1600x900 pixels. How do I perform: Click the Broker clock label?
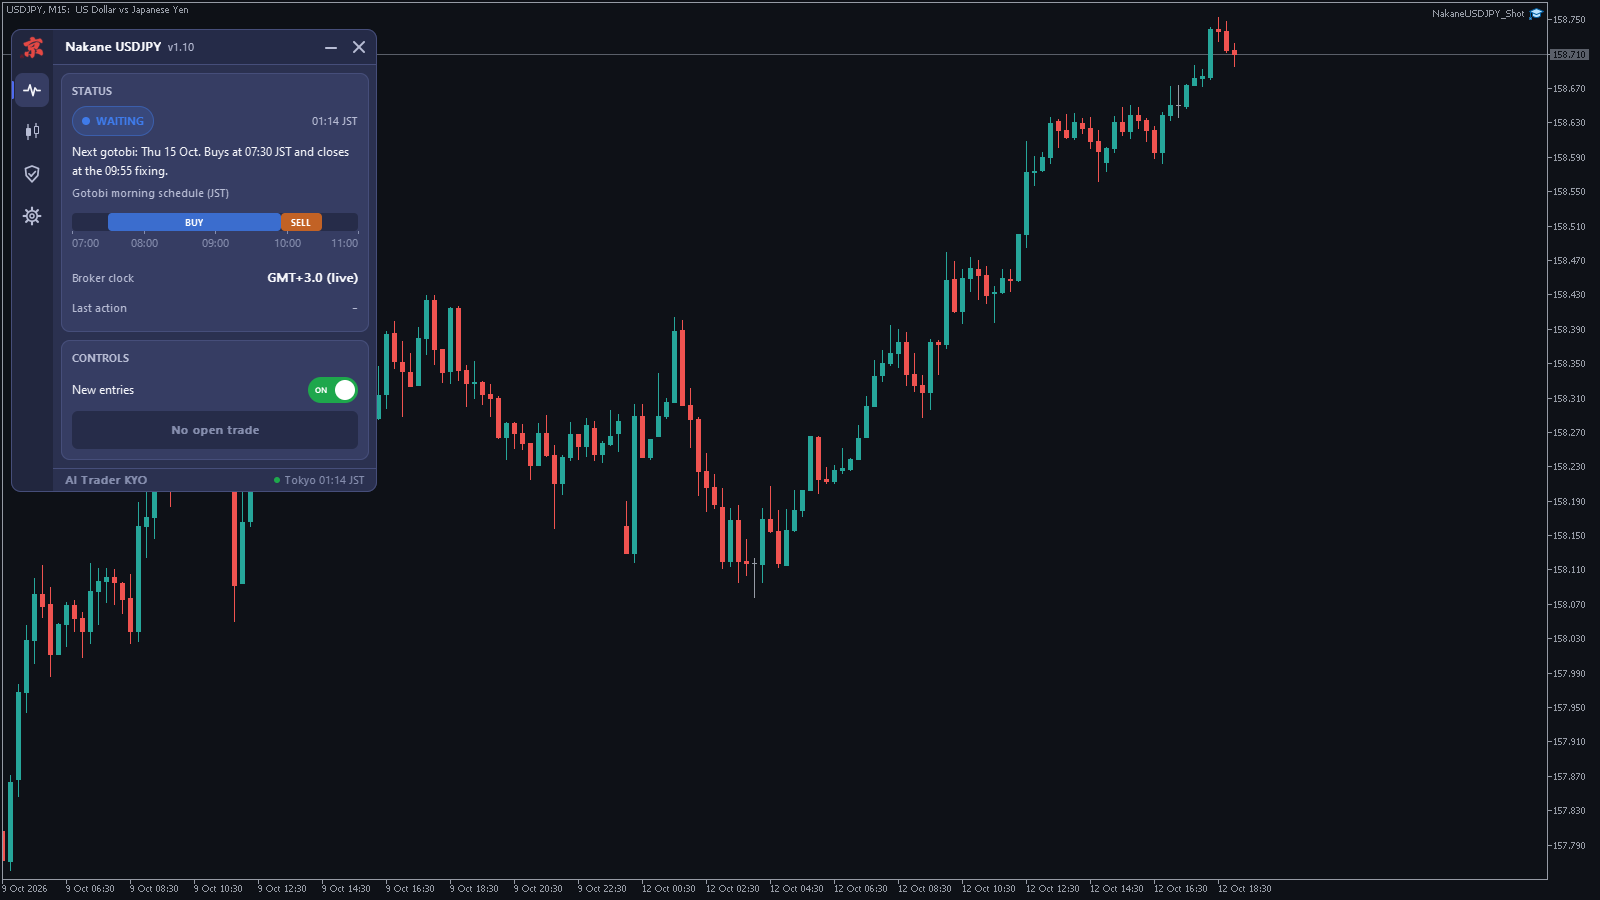coord(103,278)
